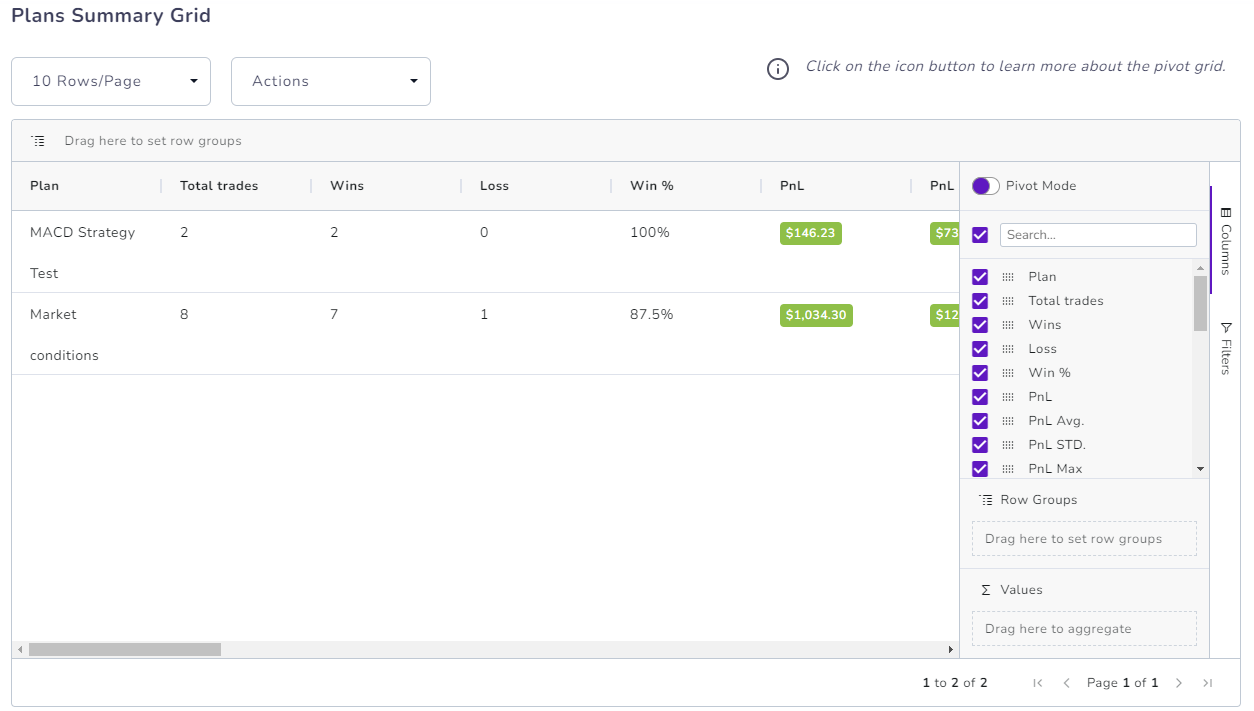Click the drag handle icon beside PnL Avg.

(1008, 421)
